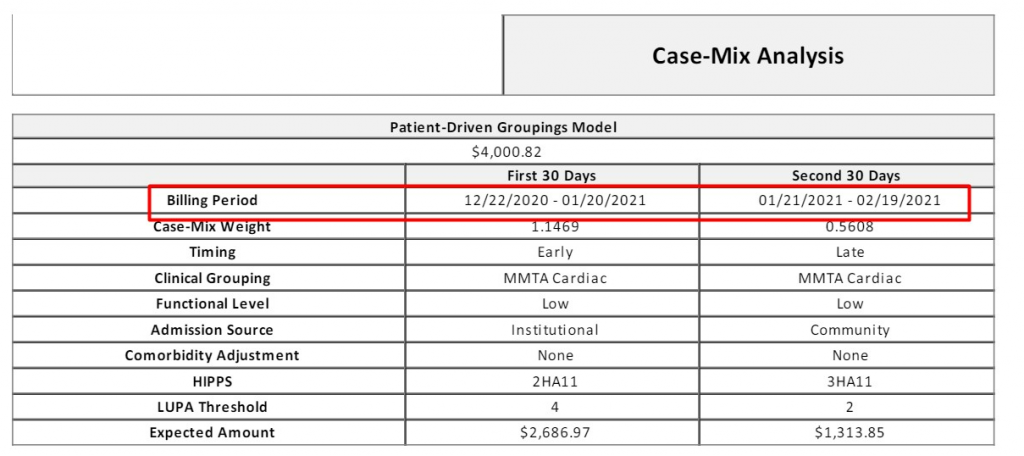The height and width of the screenshot is (456, 1024).
Task: Click the 01/21/2021 - 02/19/2021 date range
Action: [x=850, y=201]
